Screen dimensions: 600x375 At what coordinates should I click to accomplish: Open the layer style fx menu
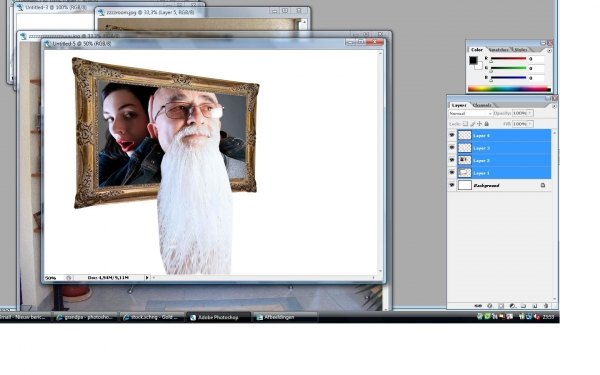tap(489, 306)
